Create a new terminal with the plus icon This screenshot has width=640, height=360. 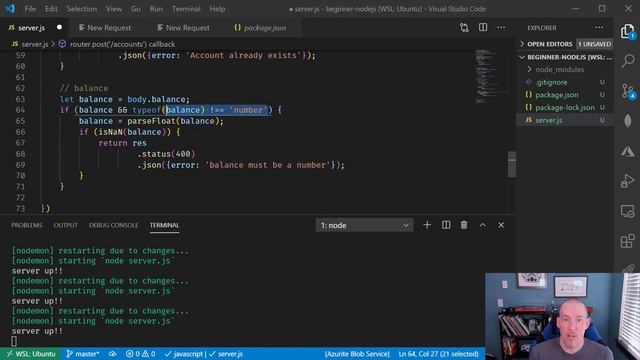pos(427,225)
